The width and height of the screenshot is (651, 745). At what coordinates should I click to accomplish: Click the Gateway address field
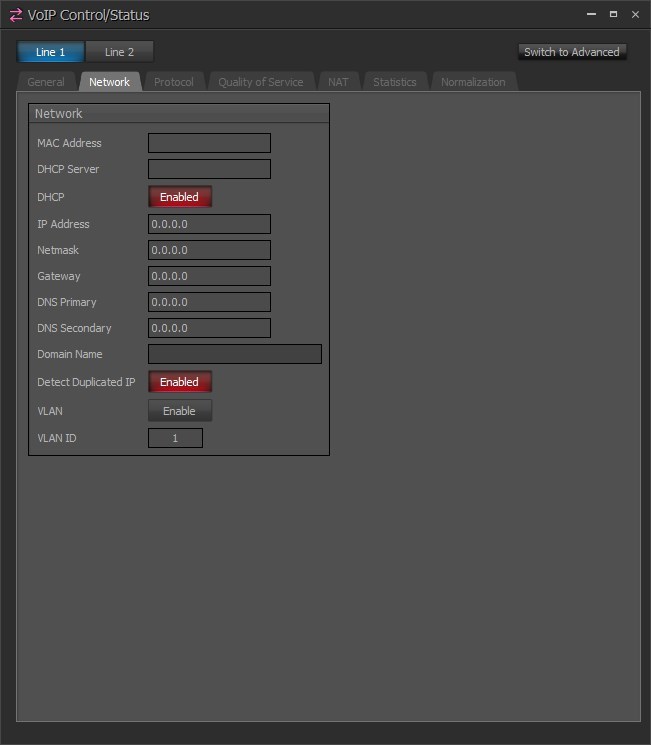[x=209, y=276]
